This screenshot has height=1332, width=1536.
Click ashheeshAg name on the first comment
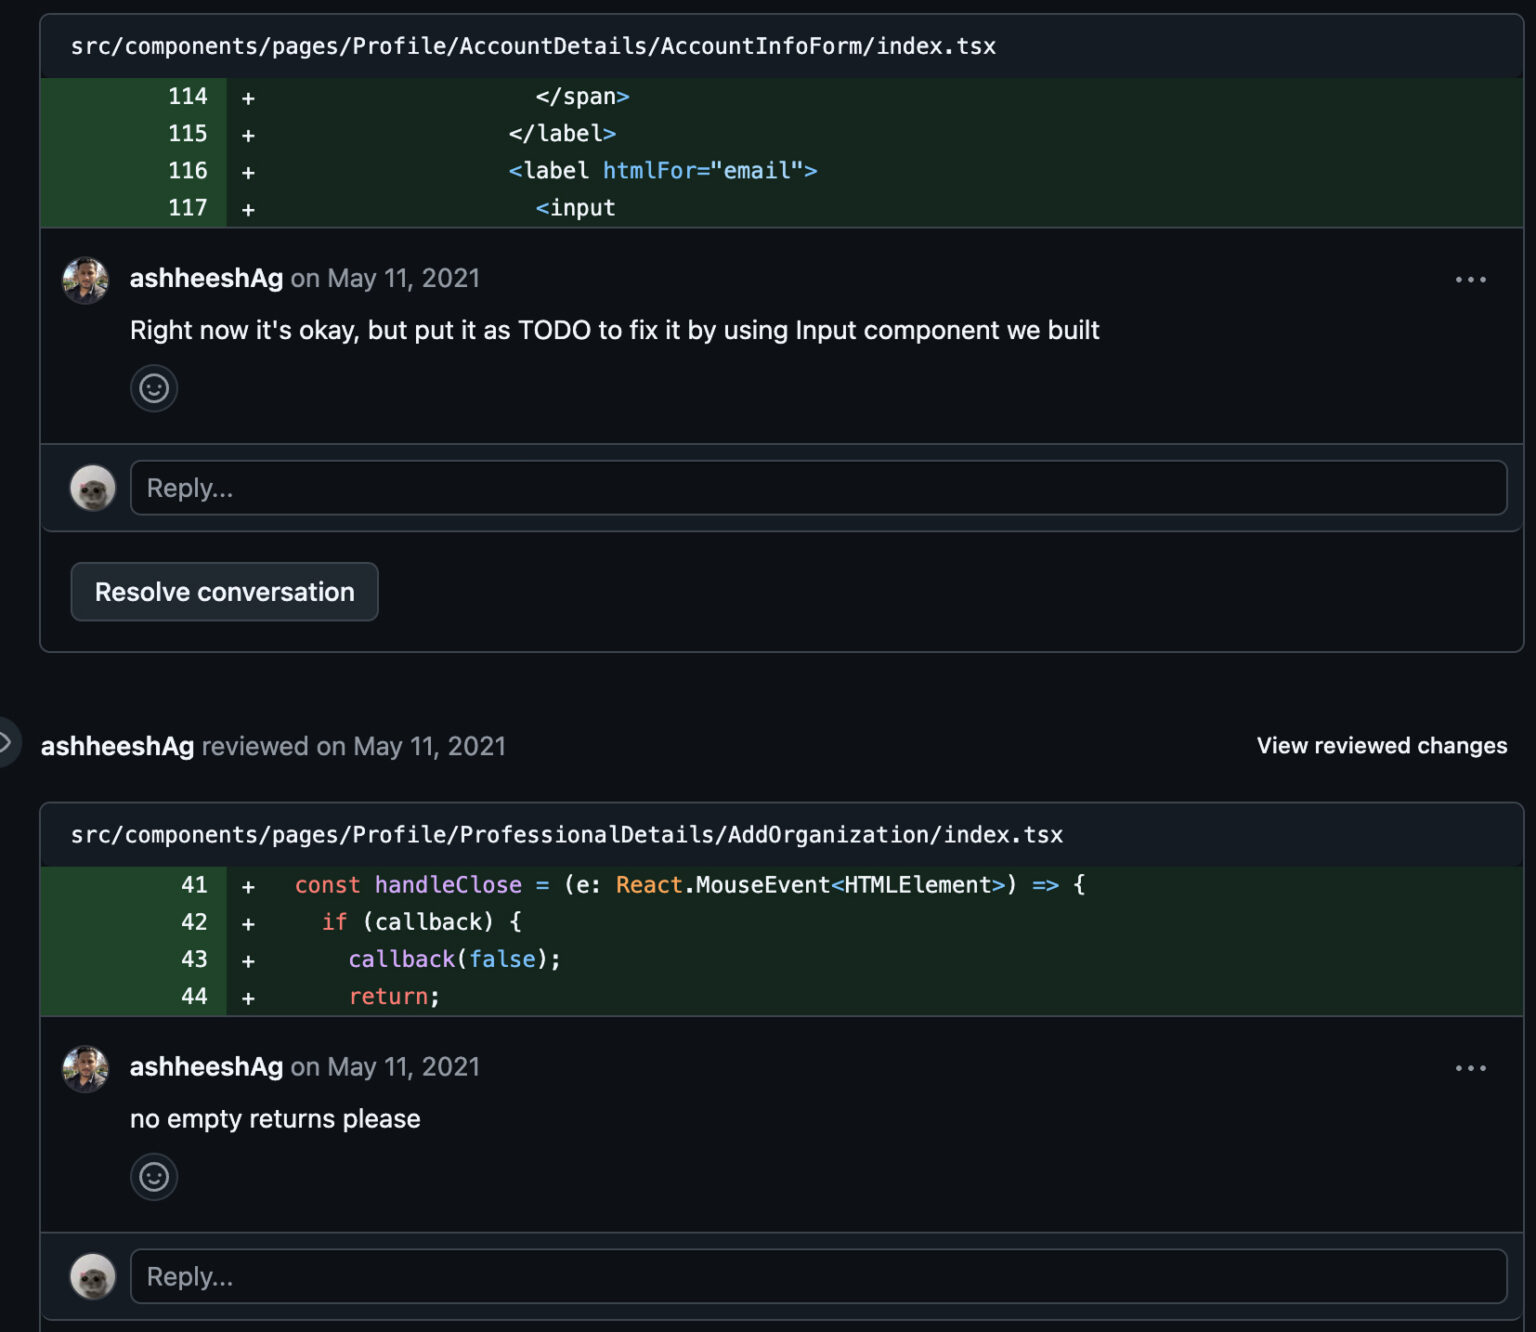(x=205, y=278)
